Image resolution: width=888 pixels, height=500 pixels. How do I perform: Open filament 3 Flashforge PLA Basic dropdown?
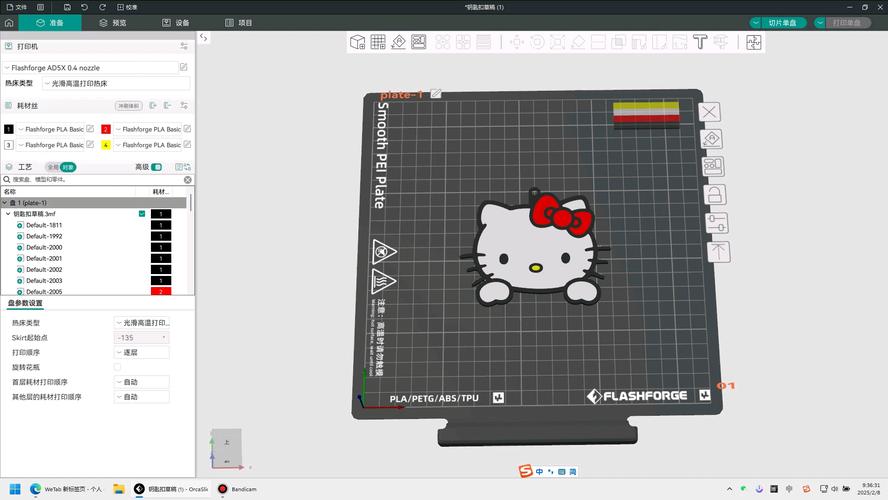(x=50, y=145)
